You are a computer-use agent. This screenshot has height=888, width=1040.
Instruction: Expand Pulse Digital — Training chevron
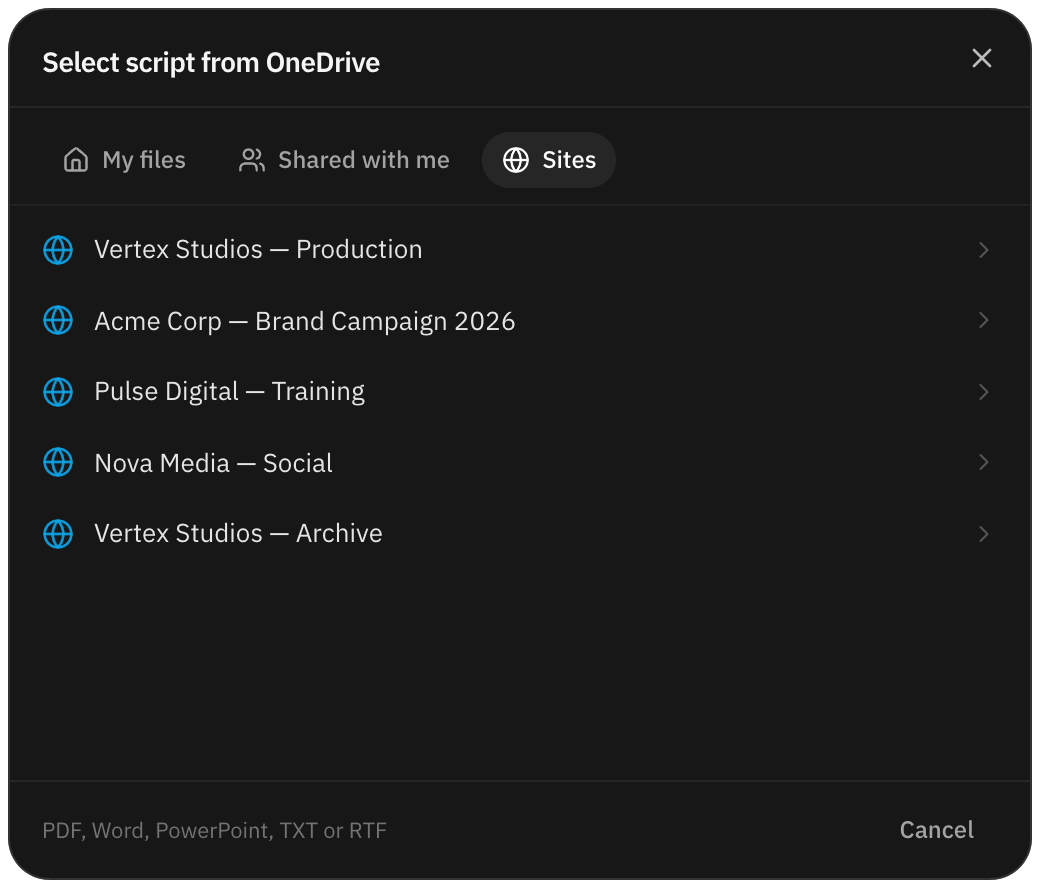[984, 392]
